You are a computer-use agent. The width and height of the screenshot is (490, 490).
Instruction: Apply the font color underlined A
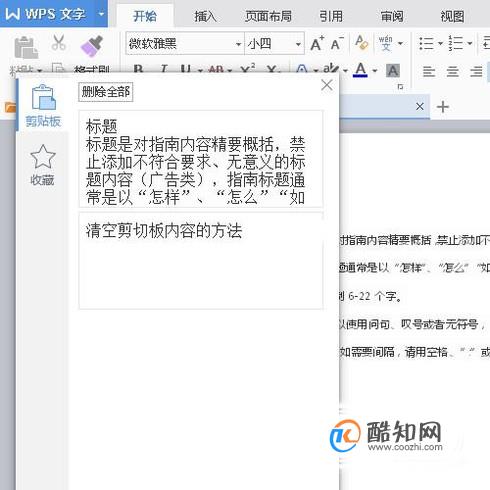click(x=360, y=70)
